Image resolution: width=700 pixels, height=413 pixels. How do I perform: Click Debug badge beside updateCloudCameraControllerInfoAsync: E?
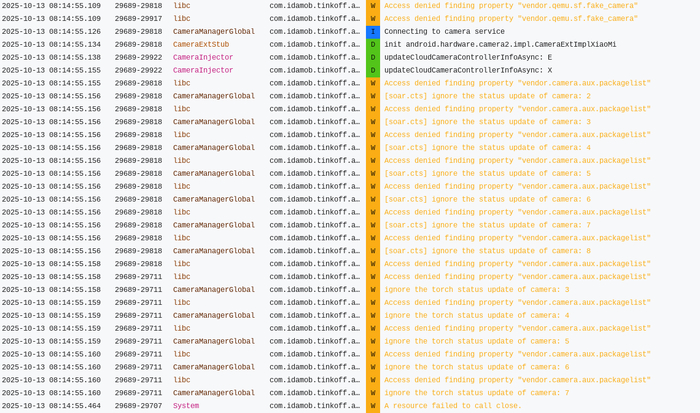372,57
